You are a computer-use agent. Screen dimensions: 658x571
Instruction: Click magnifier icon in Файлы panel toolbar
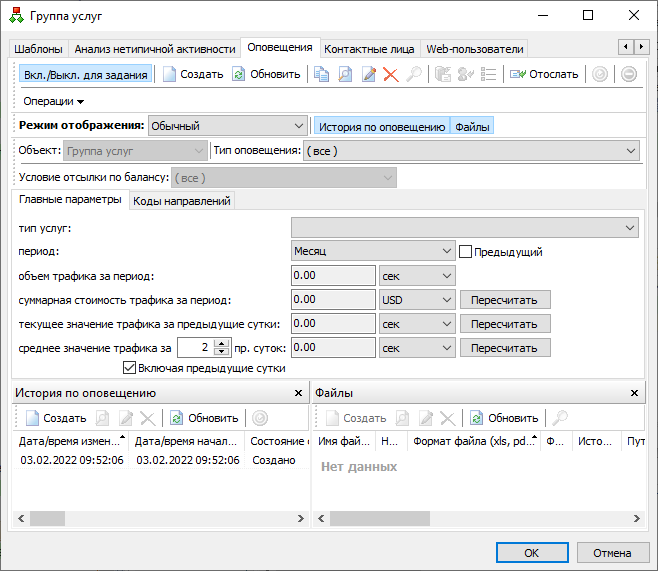[560, 418]
